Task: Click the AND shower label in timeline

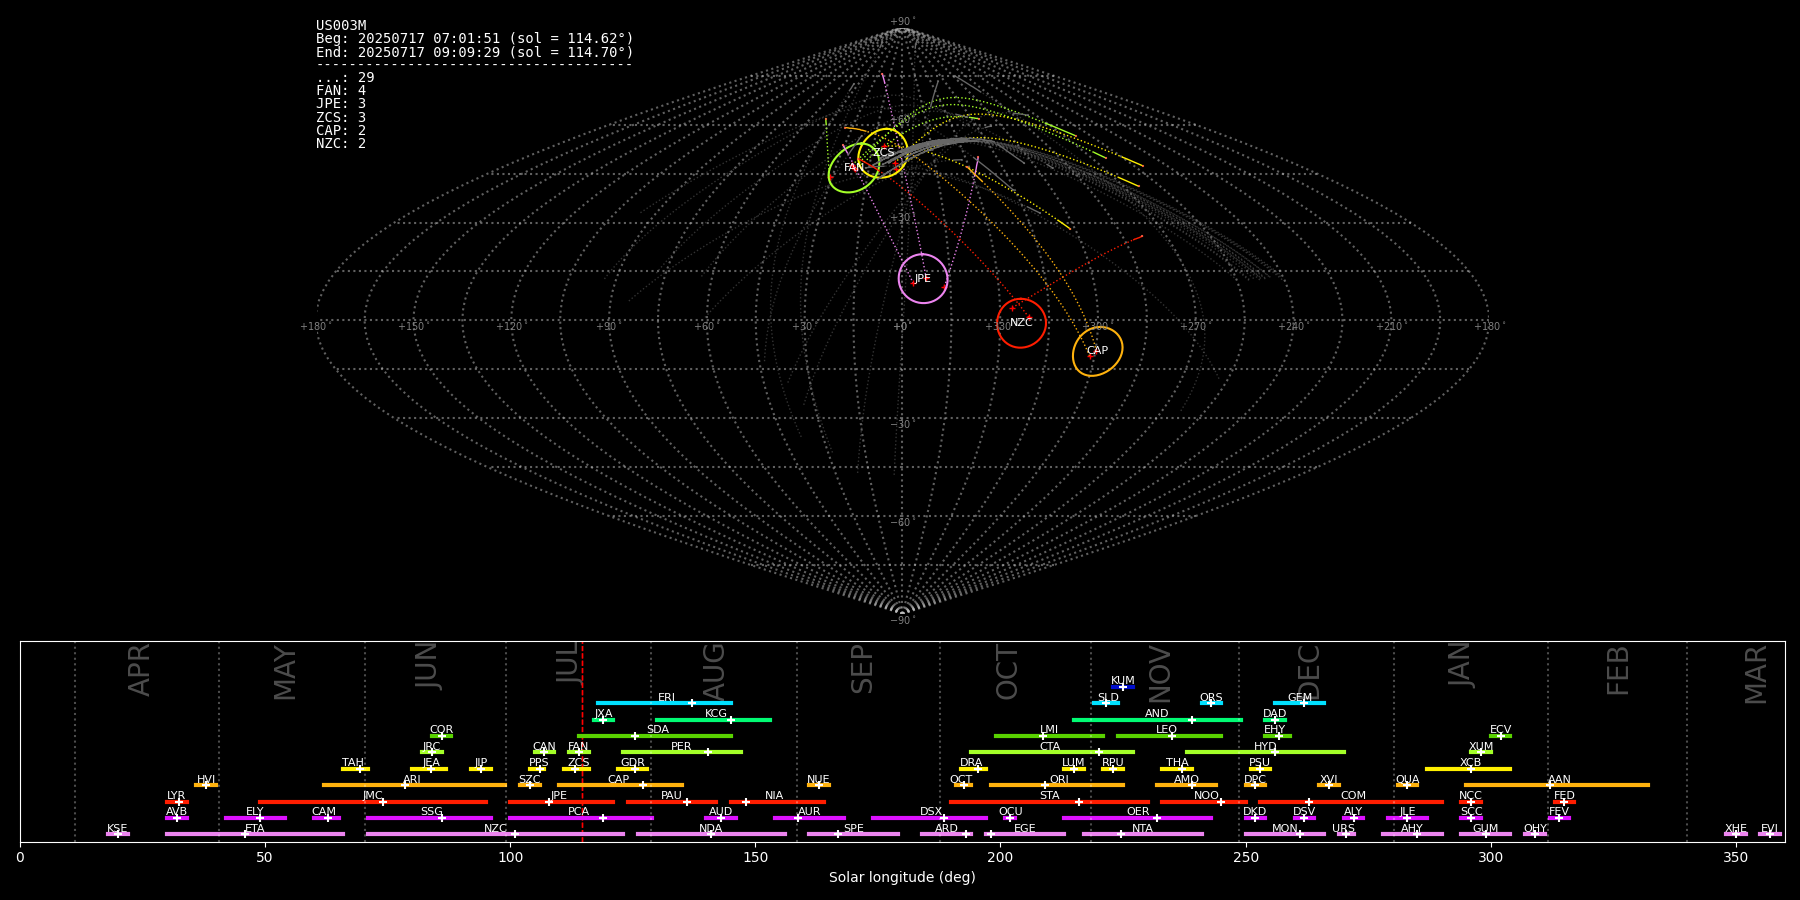Action: point(1157,714)
